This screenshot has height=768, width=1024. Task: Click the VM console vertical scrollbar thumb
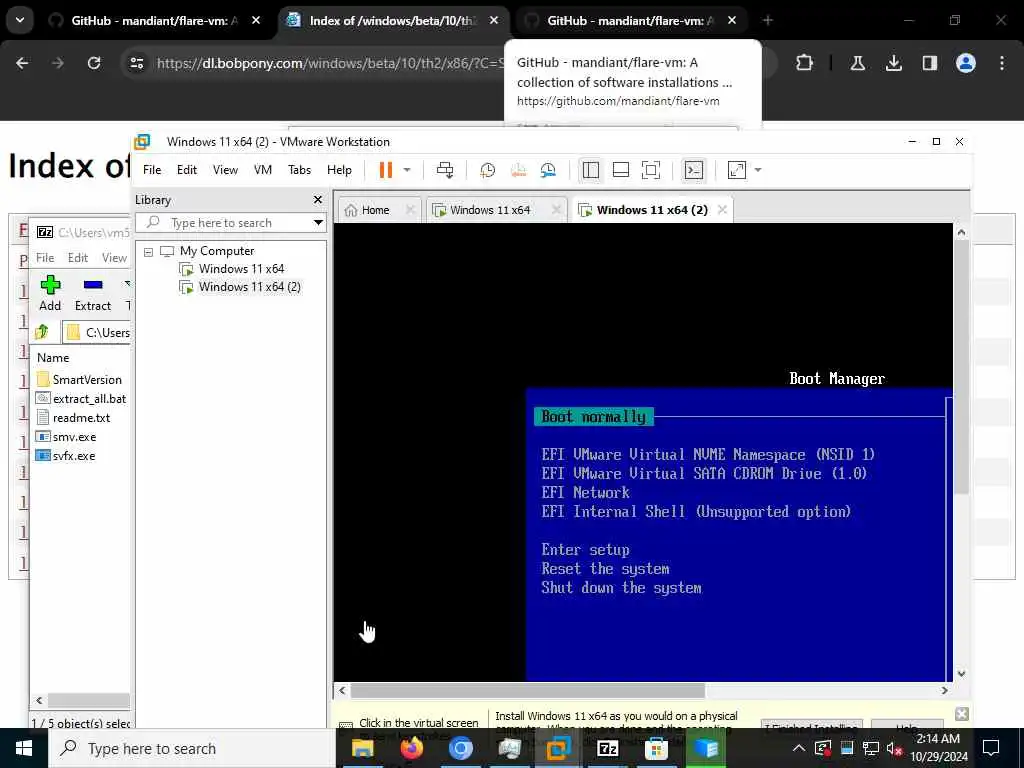point(961,367)
